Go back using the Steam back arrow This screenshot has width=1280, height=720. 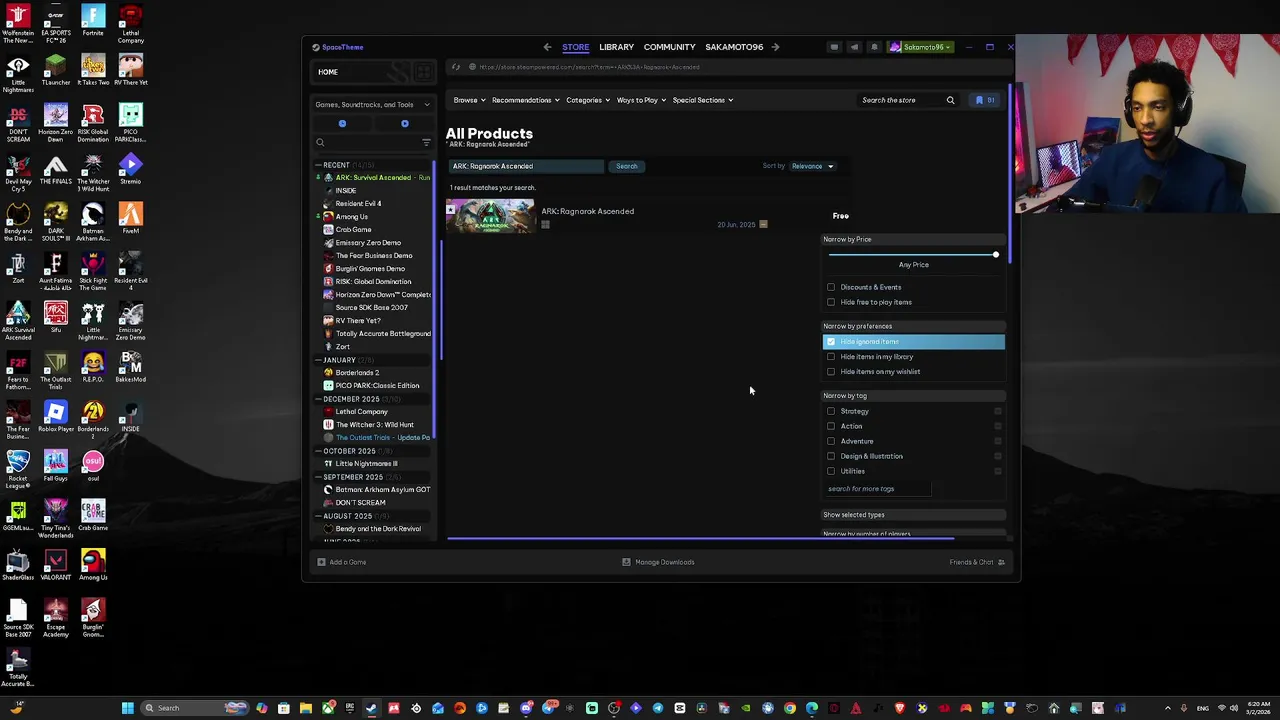547,47
